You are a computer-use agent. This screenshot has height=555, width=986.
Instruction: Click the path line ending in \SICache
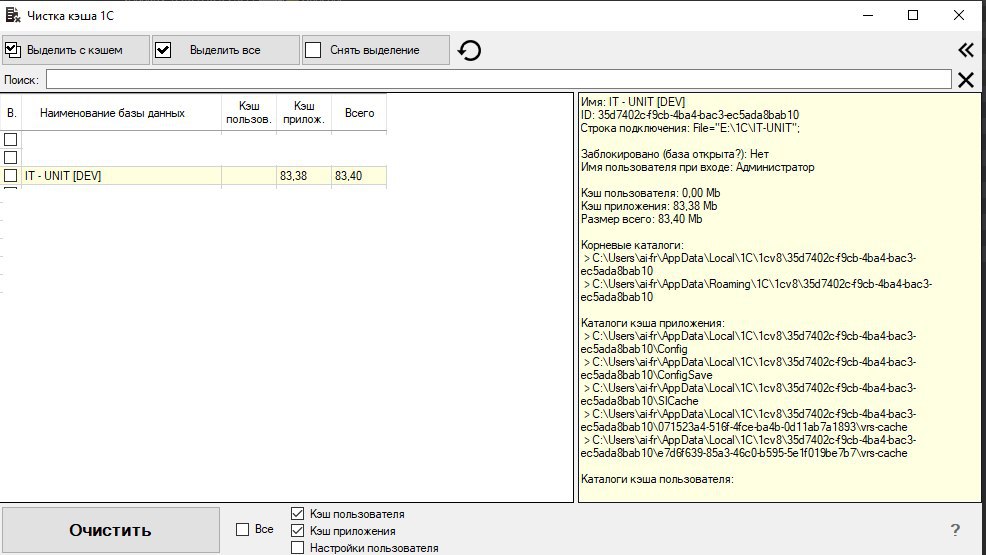[x=748, y=394]
